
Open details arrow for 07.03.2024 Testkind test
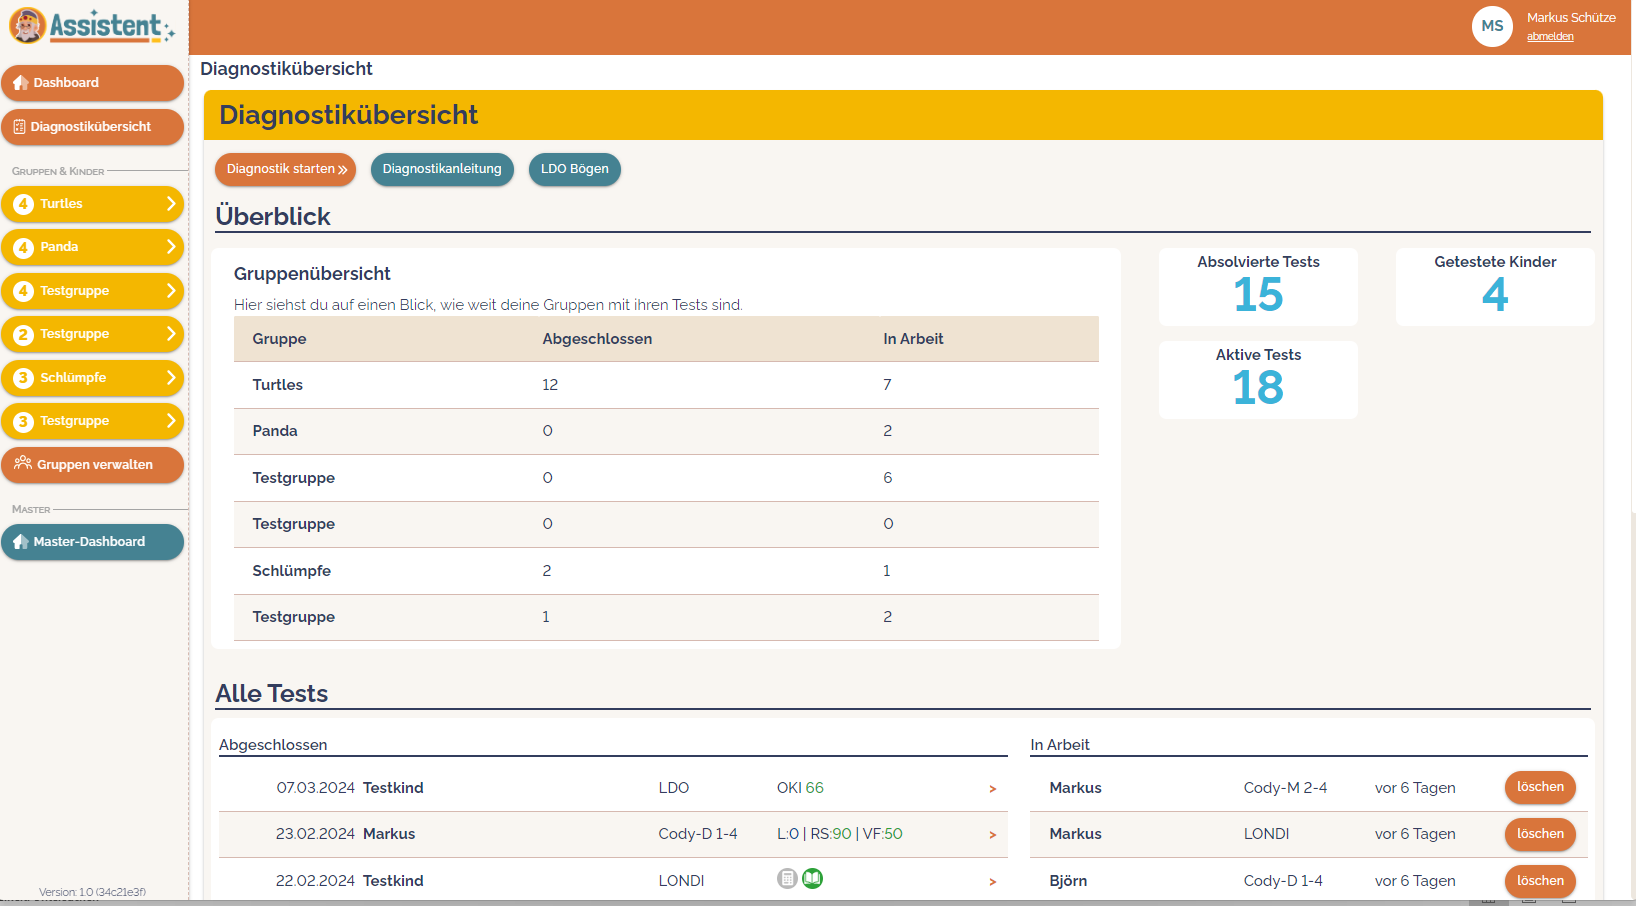992,789
